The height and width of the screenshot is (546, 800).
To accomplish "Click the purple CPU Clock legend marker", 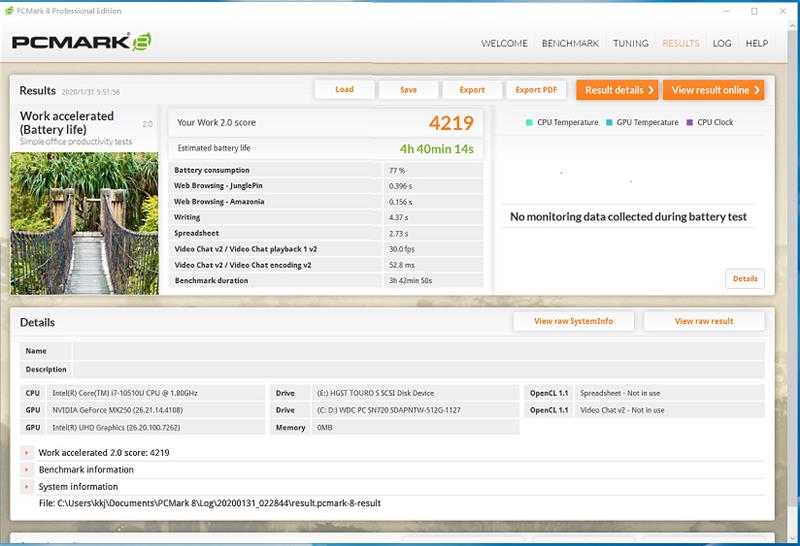I will tap(689, 122).
